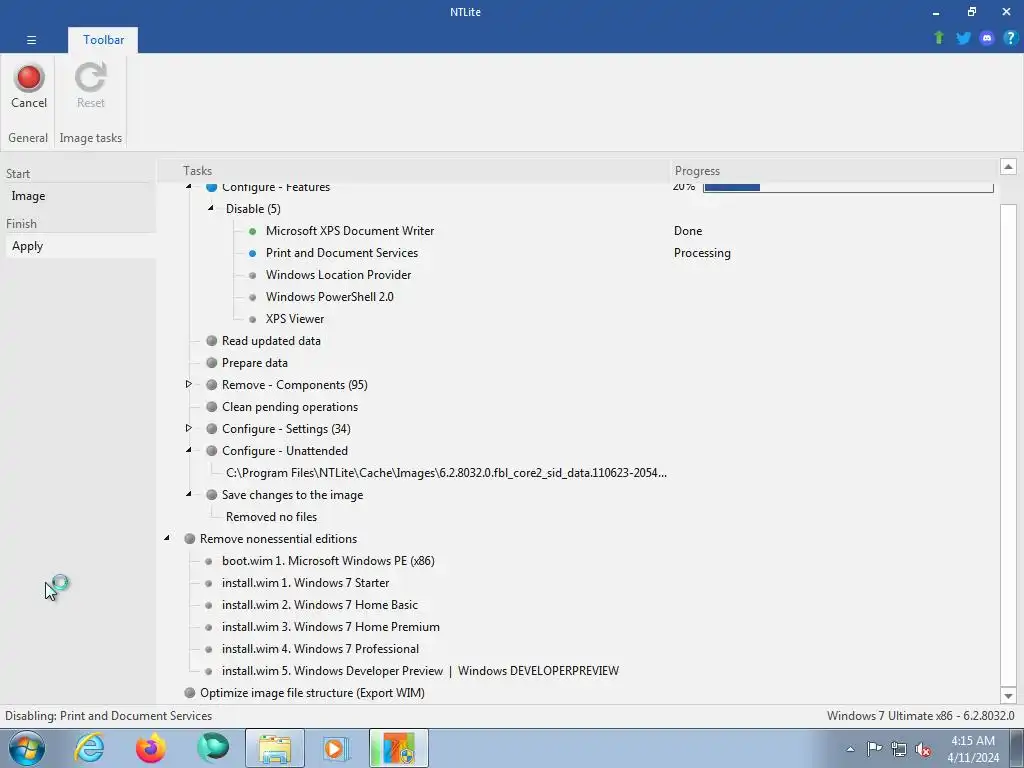Click the green upgrade arrow icon
Viewport: 1024px width, 768px height.
coord(939,38)
